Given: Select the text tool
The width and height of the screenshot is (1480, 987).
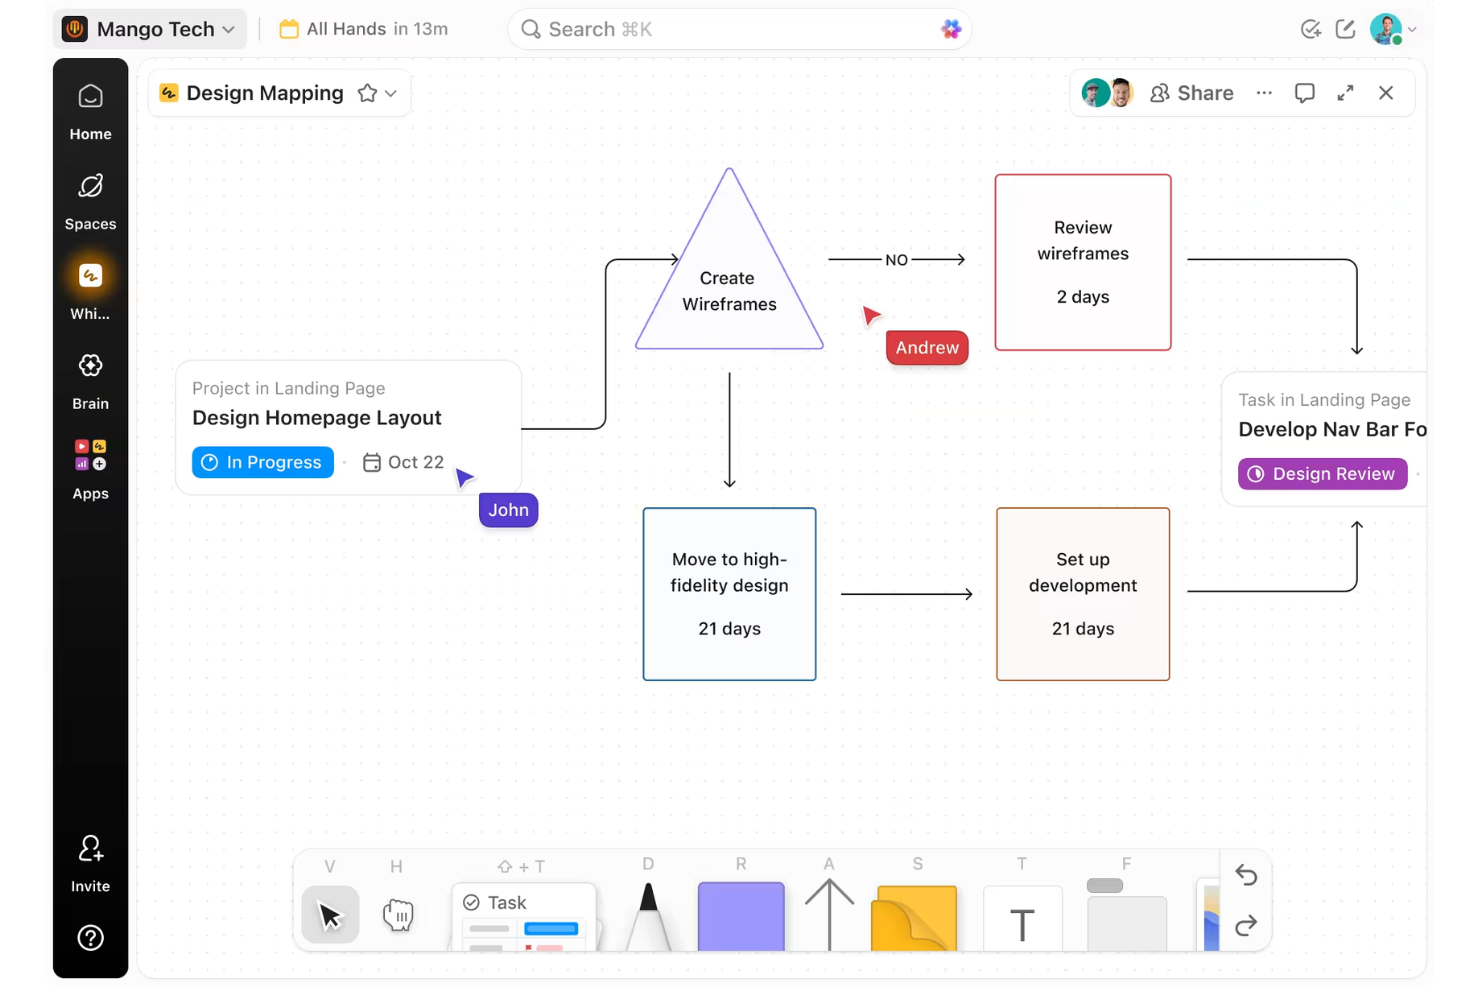Looking at the screenshot, I should click(1022, 918).
